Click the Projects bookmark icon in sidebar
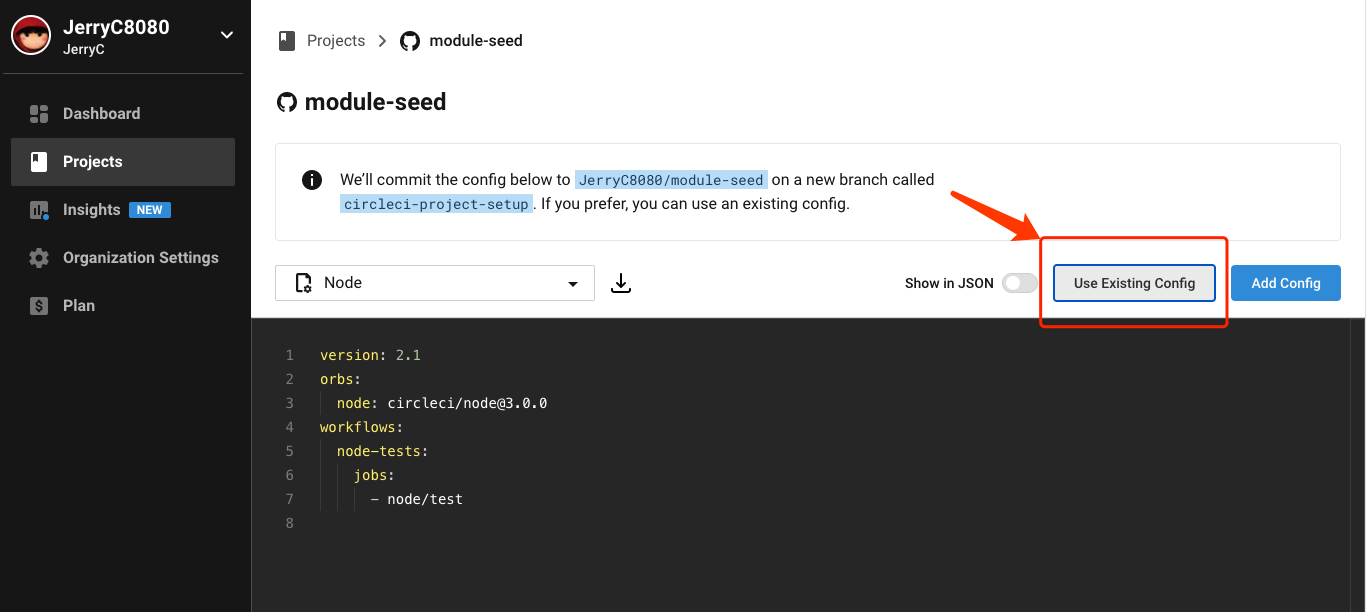The image size is (1366, 612). pos(39,162)
